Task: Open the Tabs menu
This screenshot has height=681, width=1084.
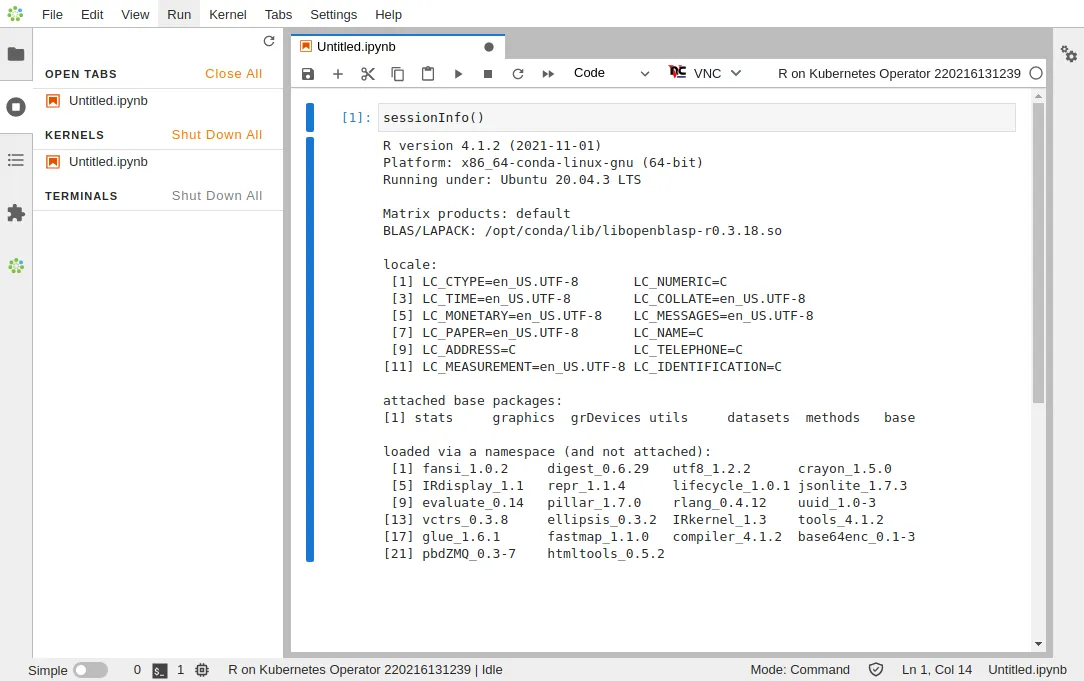Action: pos(278,15)
